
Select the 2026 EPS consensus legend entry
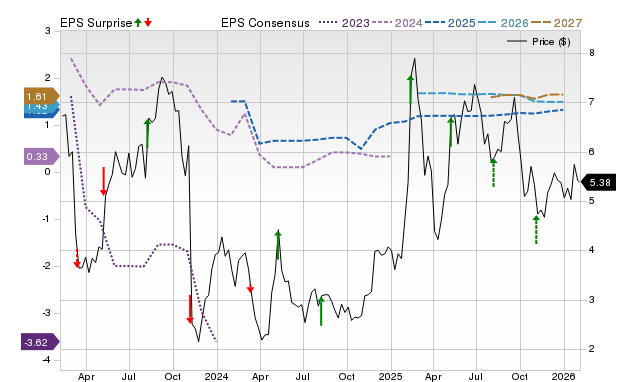503,23
